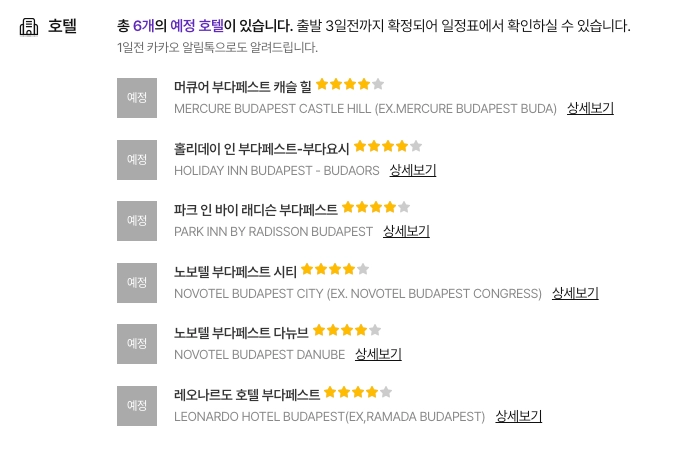Click 예정 badge beside 레오나르도 호텔 부다페스트

click(x=137, y=406)
